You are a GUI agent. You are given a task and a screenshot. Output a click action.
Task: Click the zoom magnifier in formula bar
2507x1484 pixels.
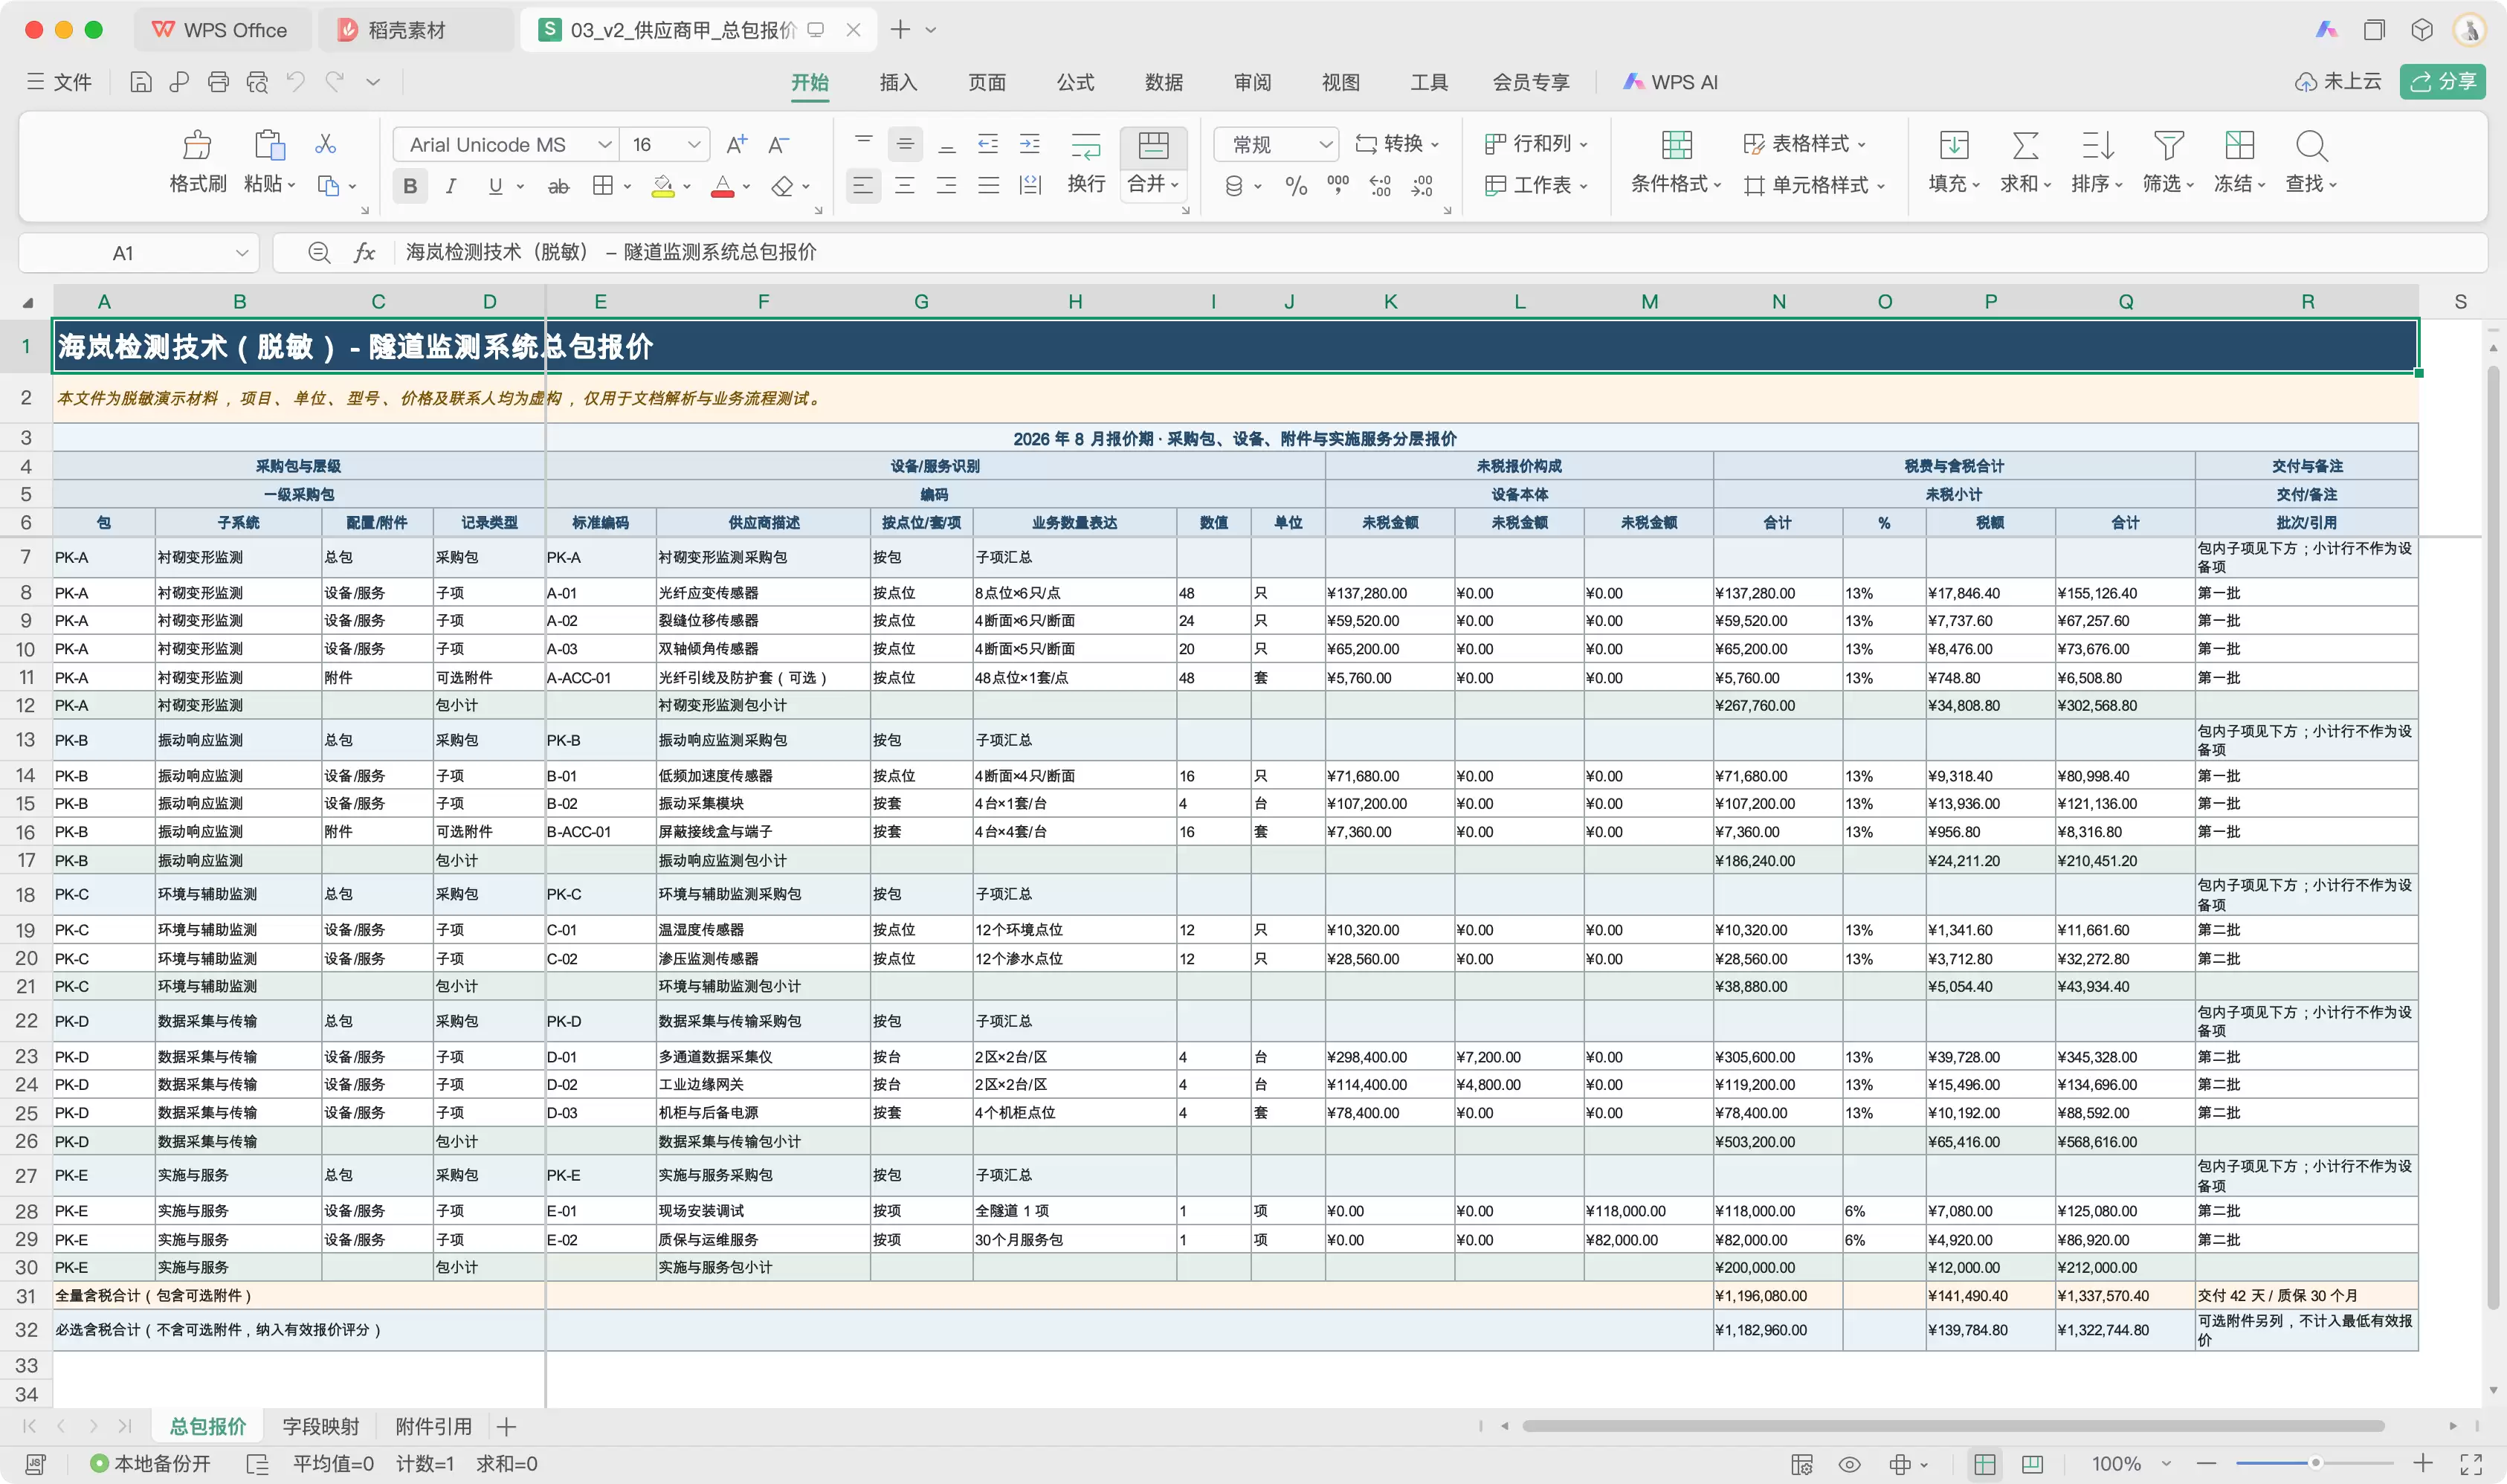coord(319,253)
